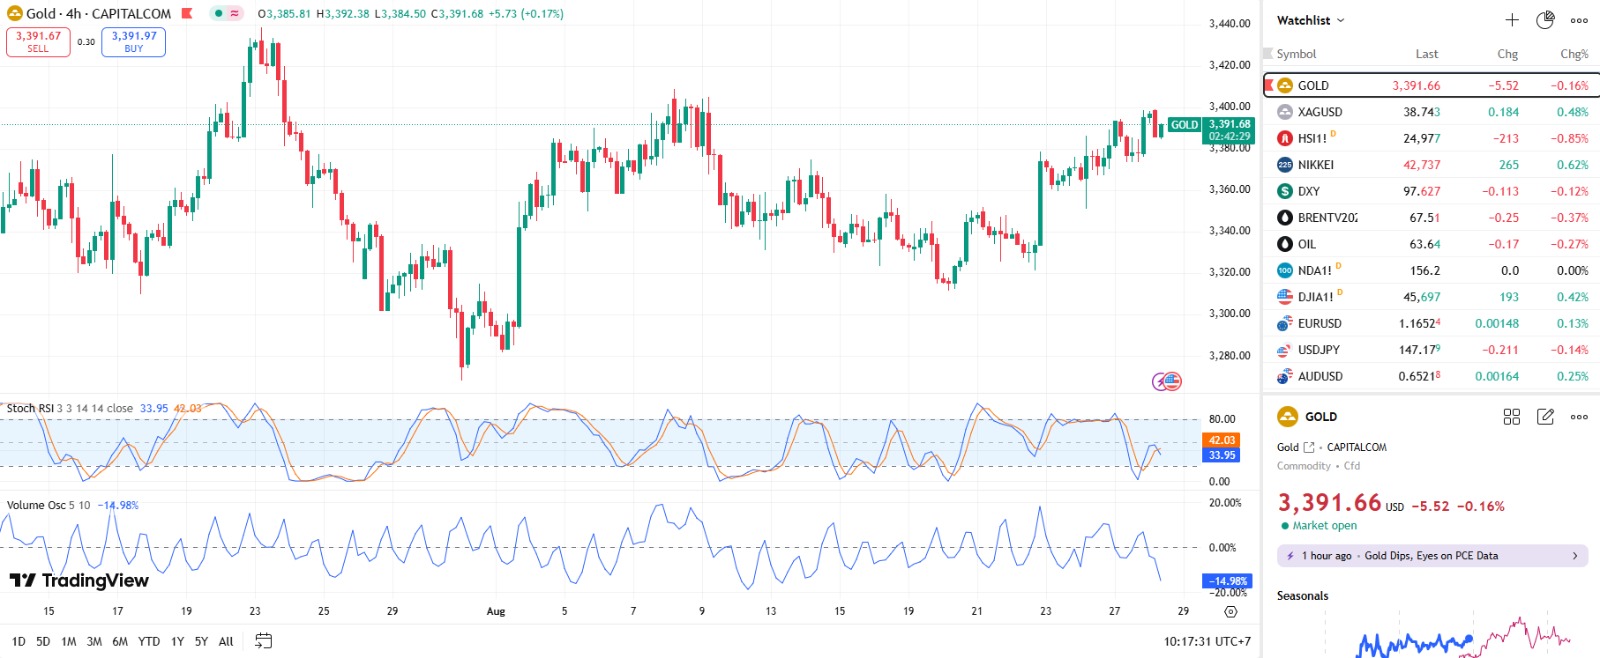Open the UTC+7 timezone selector
The image size is (1600, 658).
coord(1206,641)
